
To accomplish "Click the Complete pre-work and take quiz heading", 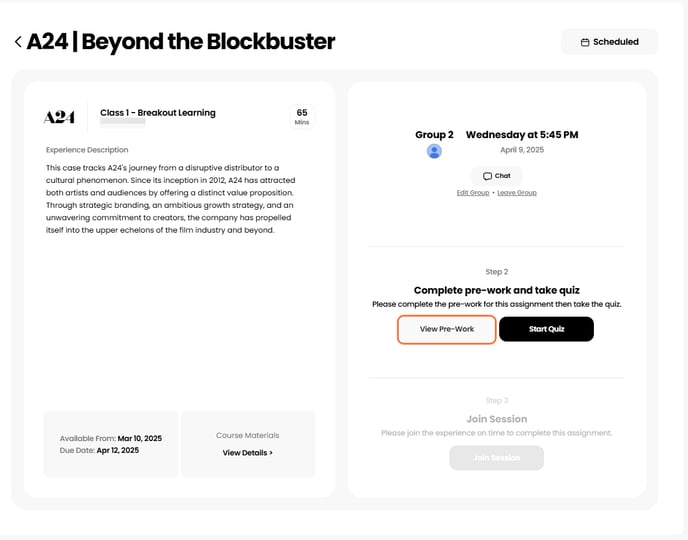I will (x=496, y=290).
